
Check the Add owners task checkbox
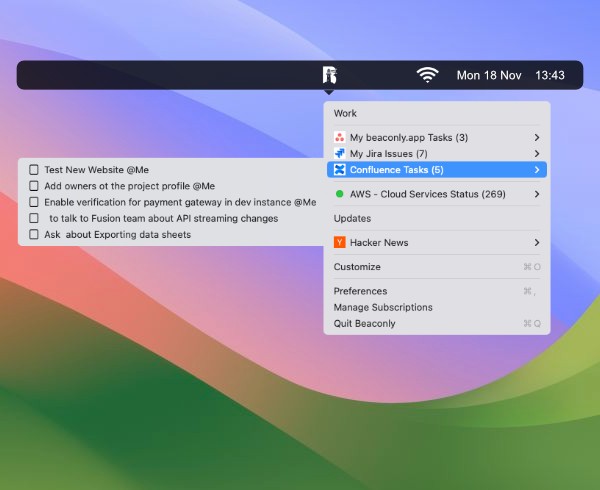click(x=34, y=186)
